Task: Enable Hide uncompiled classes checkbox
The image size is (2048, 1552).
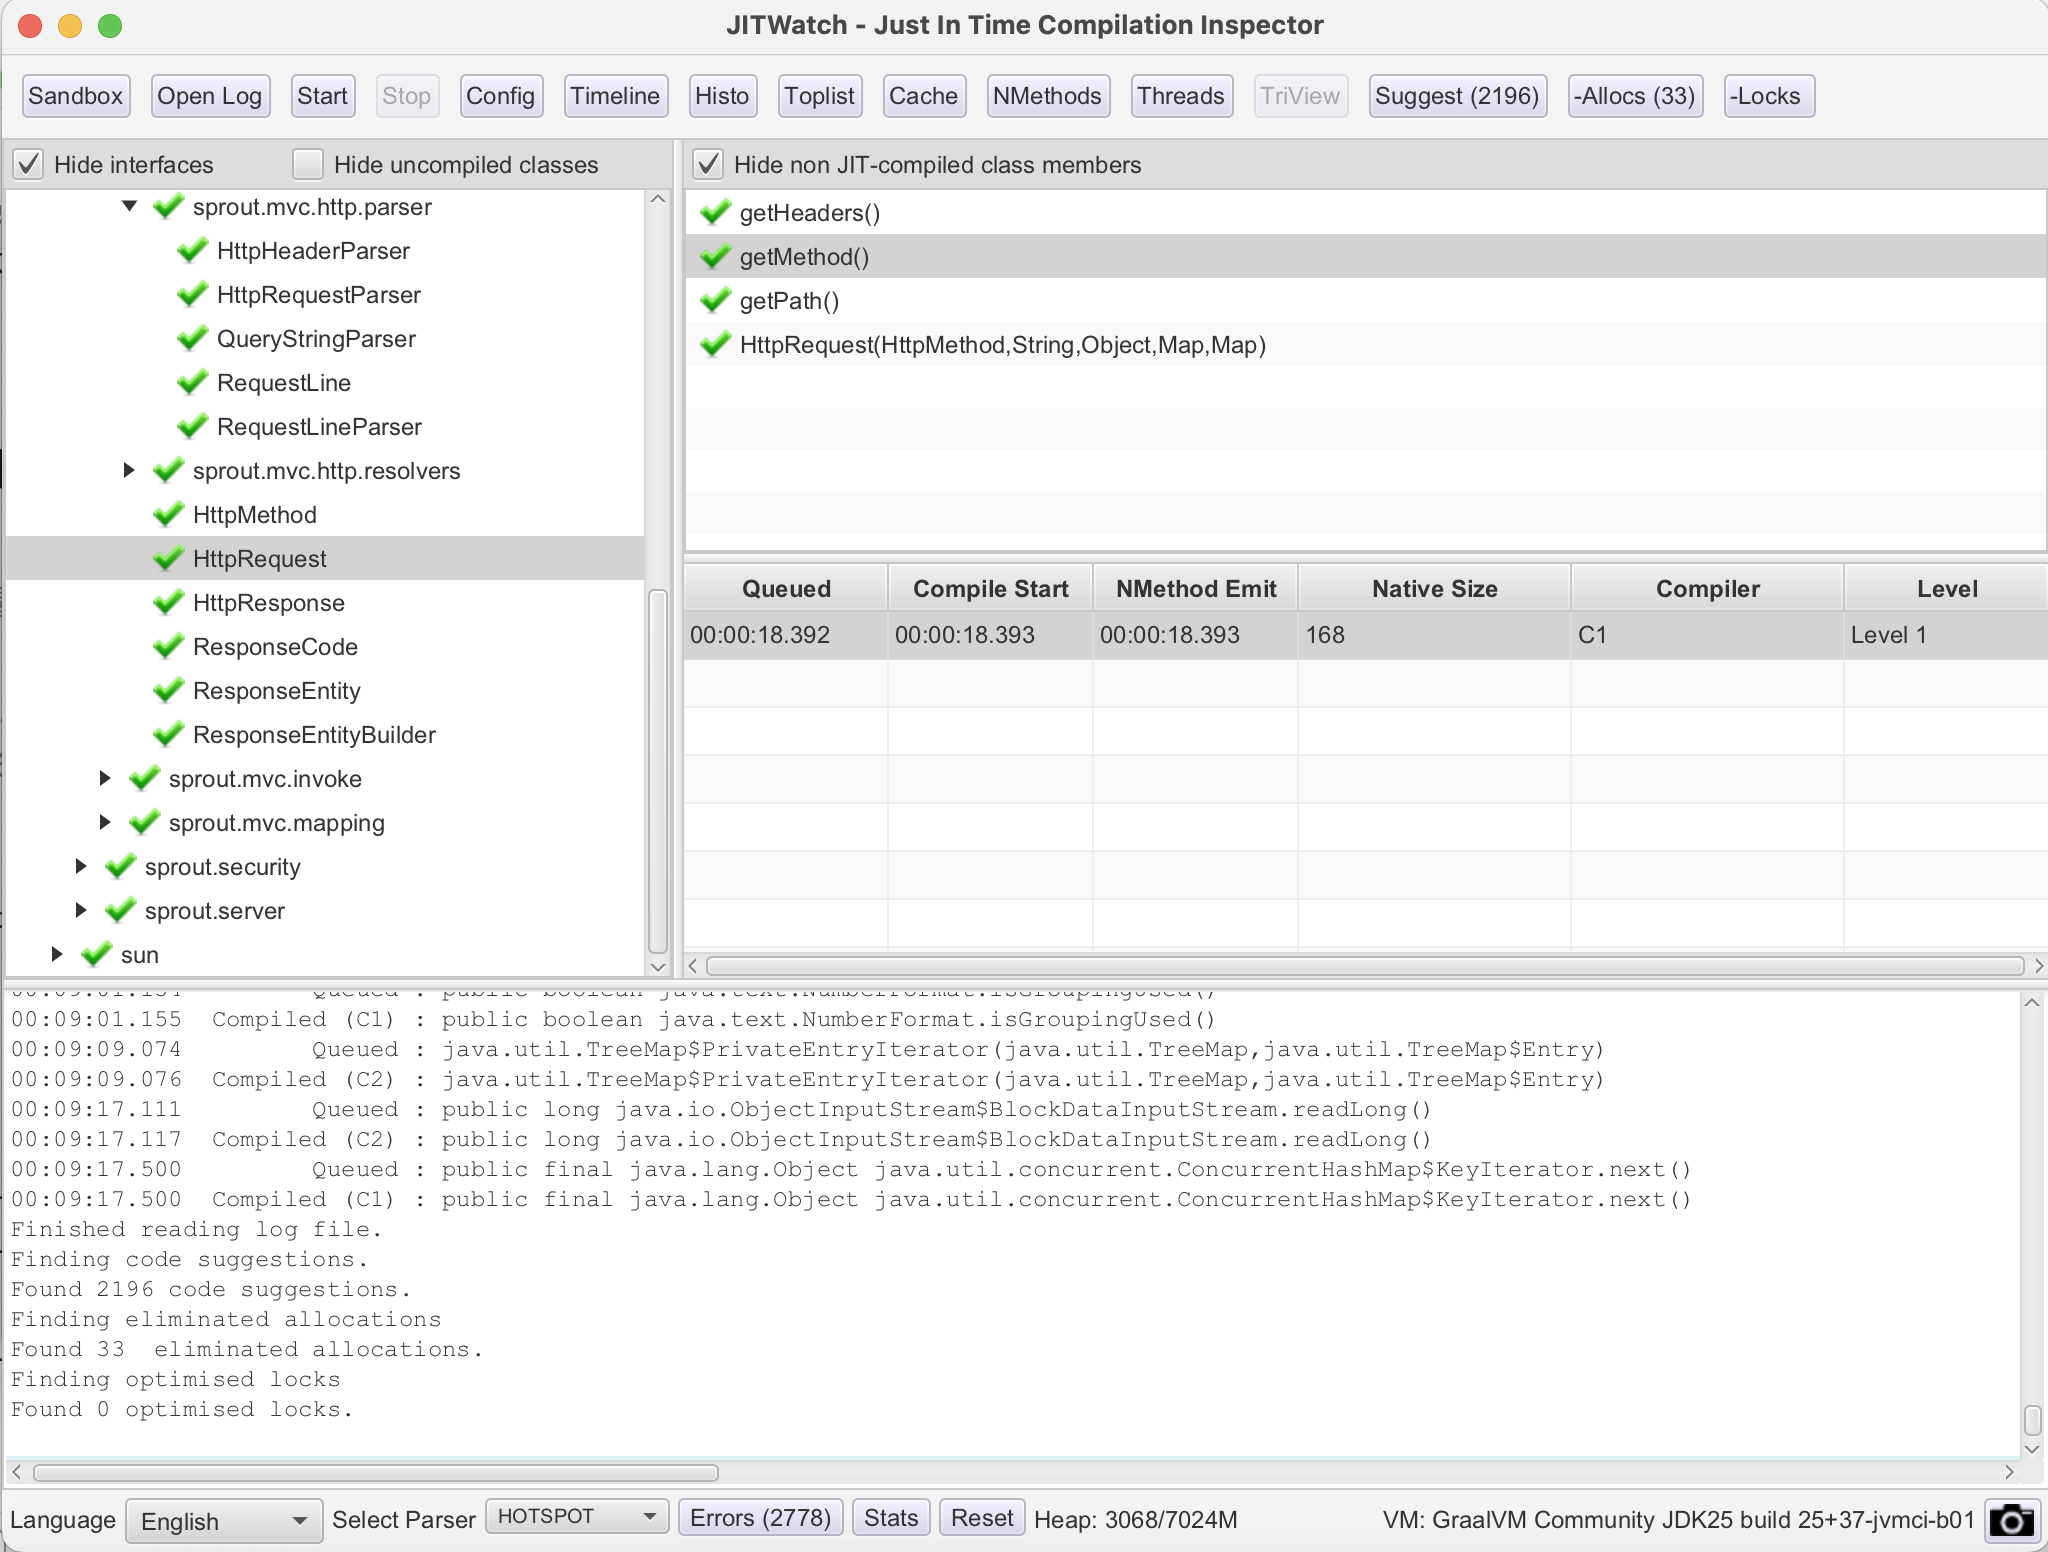Action: tap(308, 164)
